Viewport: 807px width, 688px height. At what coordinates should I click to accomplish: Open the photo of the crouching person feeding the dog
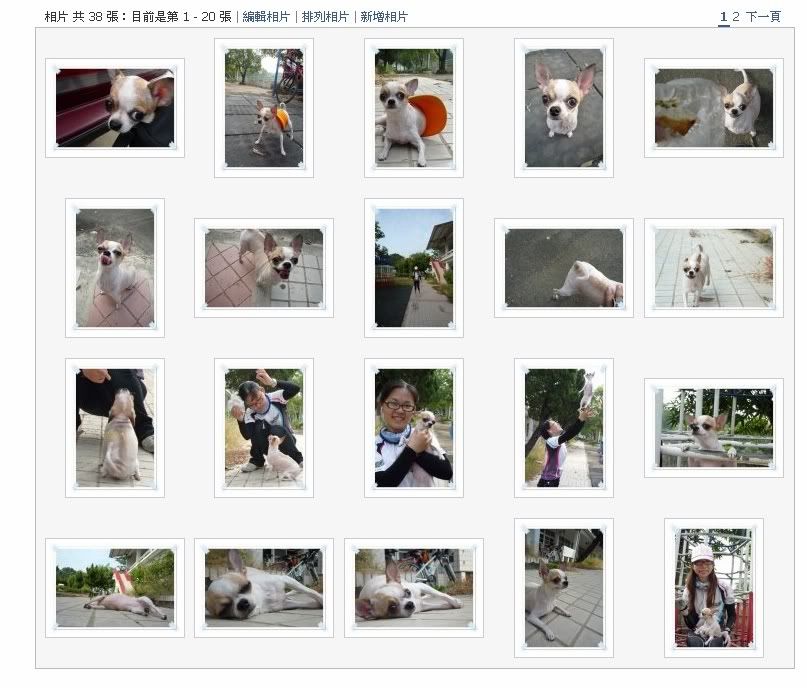tap(264, 428)
